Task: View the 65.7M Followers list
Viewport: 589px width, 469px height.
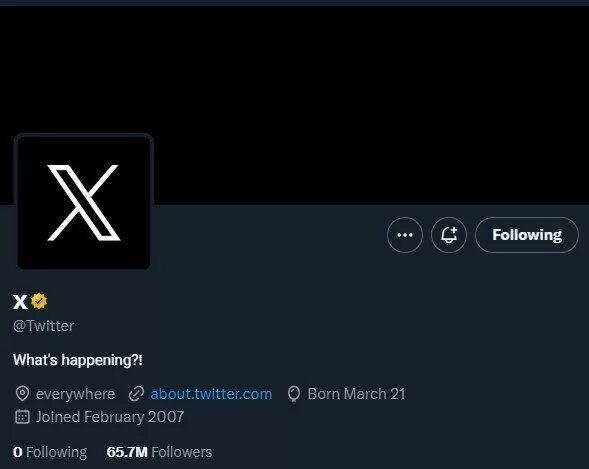Action: 159,452
